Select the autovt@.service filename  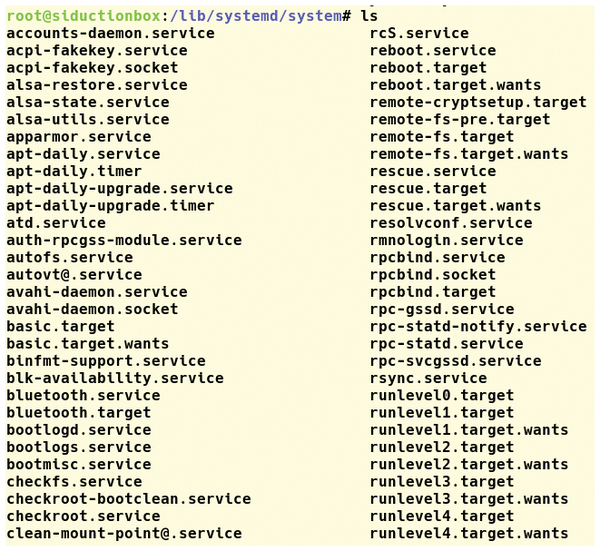point(74,275)
